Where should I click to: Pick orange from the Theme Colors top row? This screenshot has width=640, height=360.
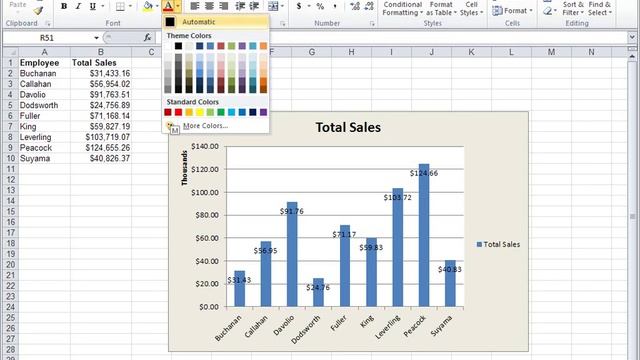(263, 46)
